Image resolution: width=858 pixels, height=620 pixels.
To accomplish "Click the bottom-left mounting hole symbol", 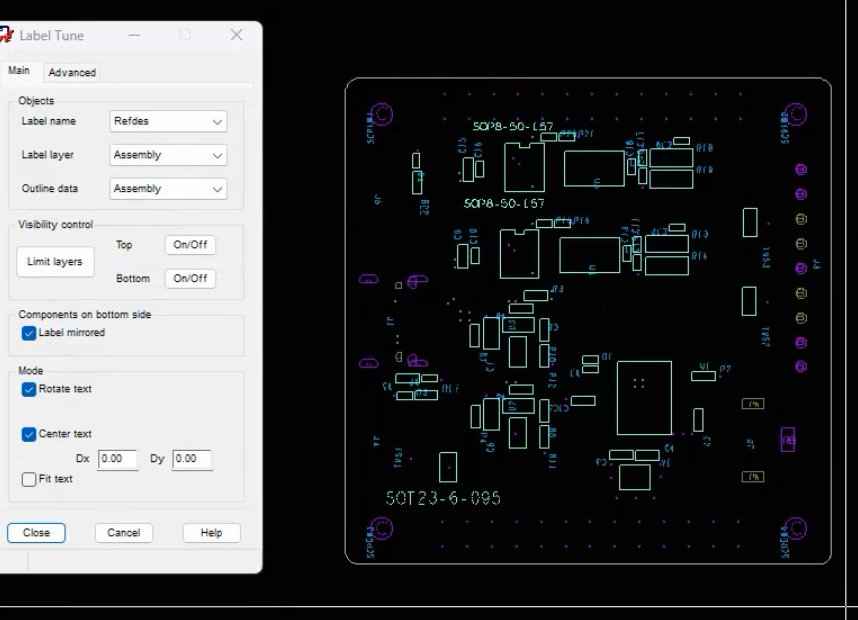I will point(382,529).
